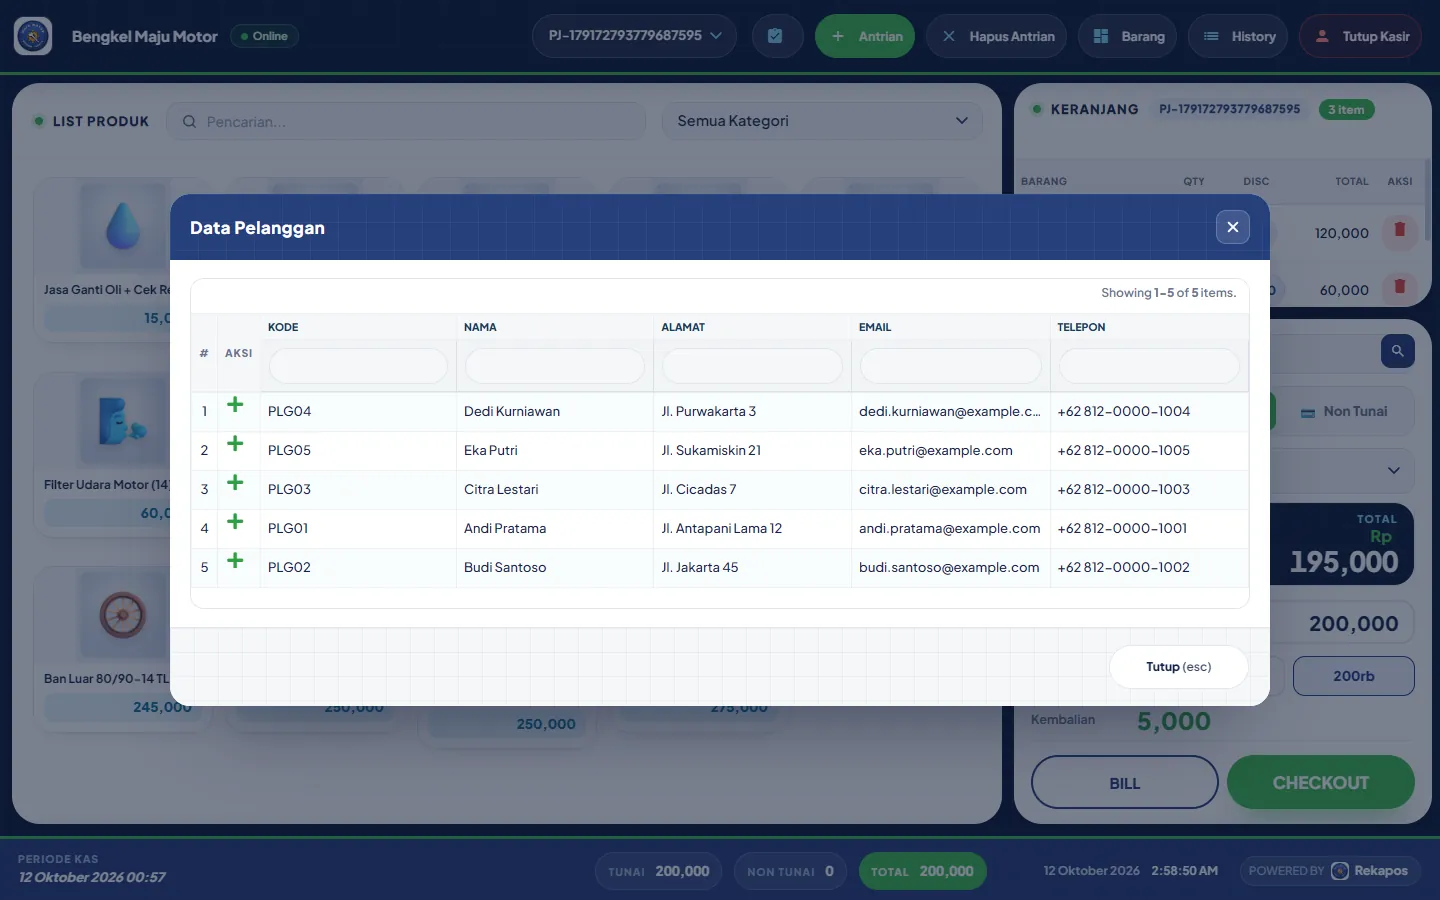This screenshot has width=1440, height=900.
Task: Click Hapus Antrian button
Action: [997, 36]
